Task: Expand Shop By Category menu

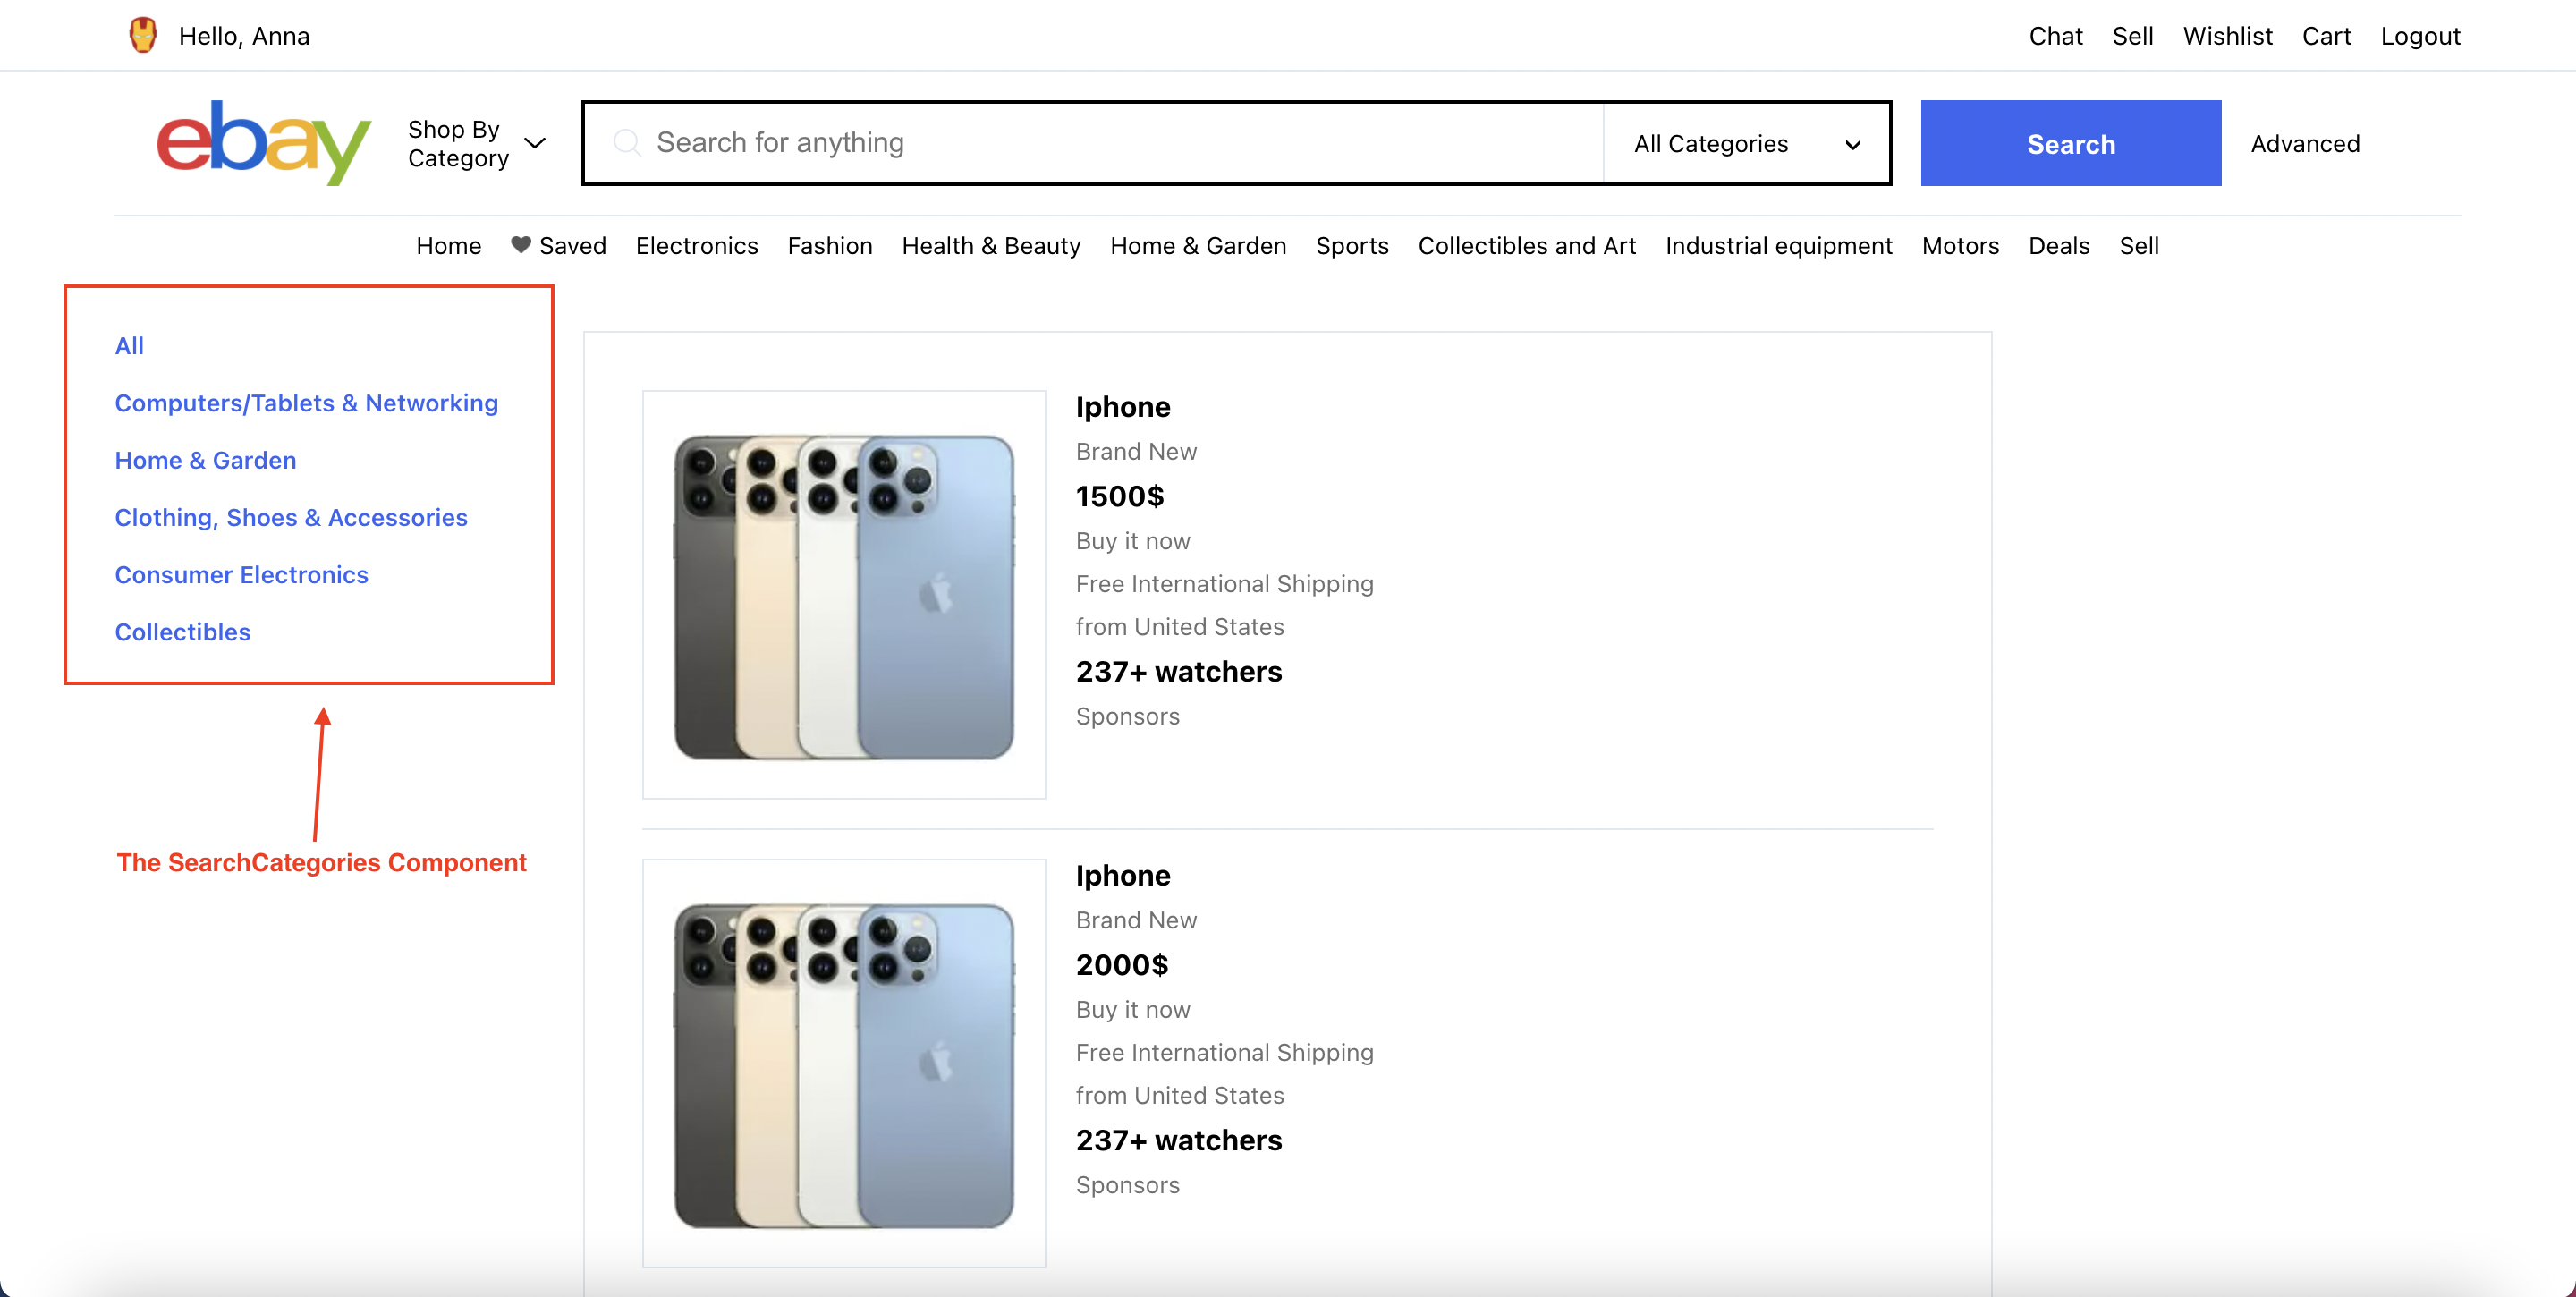Action: 478,142
